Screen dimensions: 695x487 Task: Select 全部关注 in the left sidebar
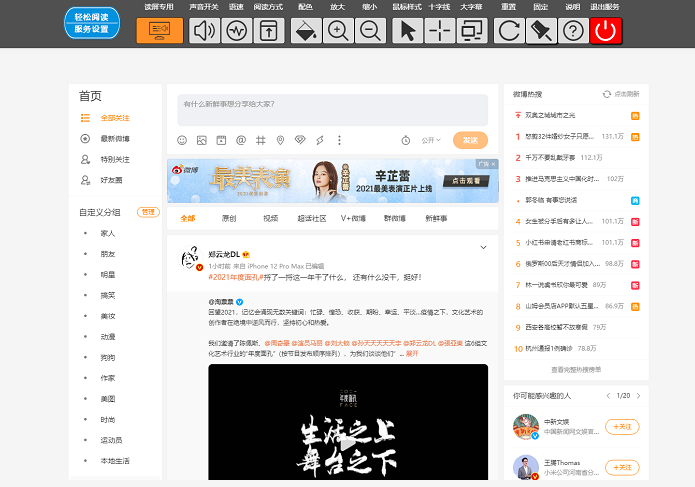coord(115,118)
